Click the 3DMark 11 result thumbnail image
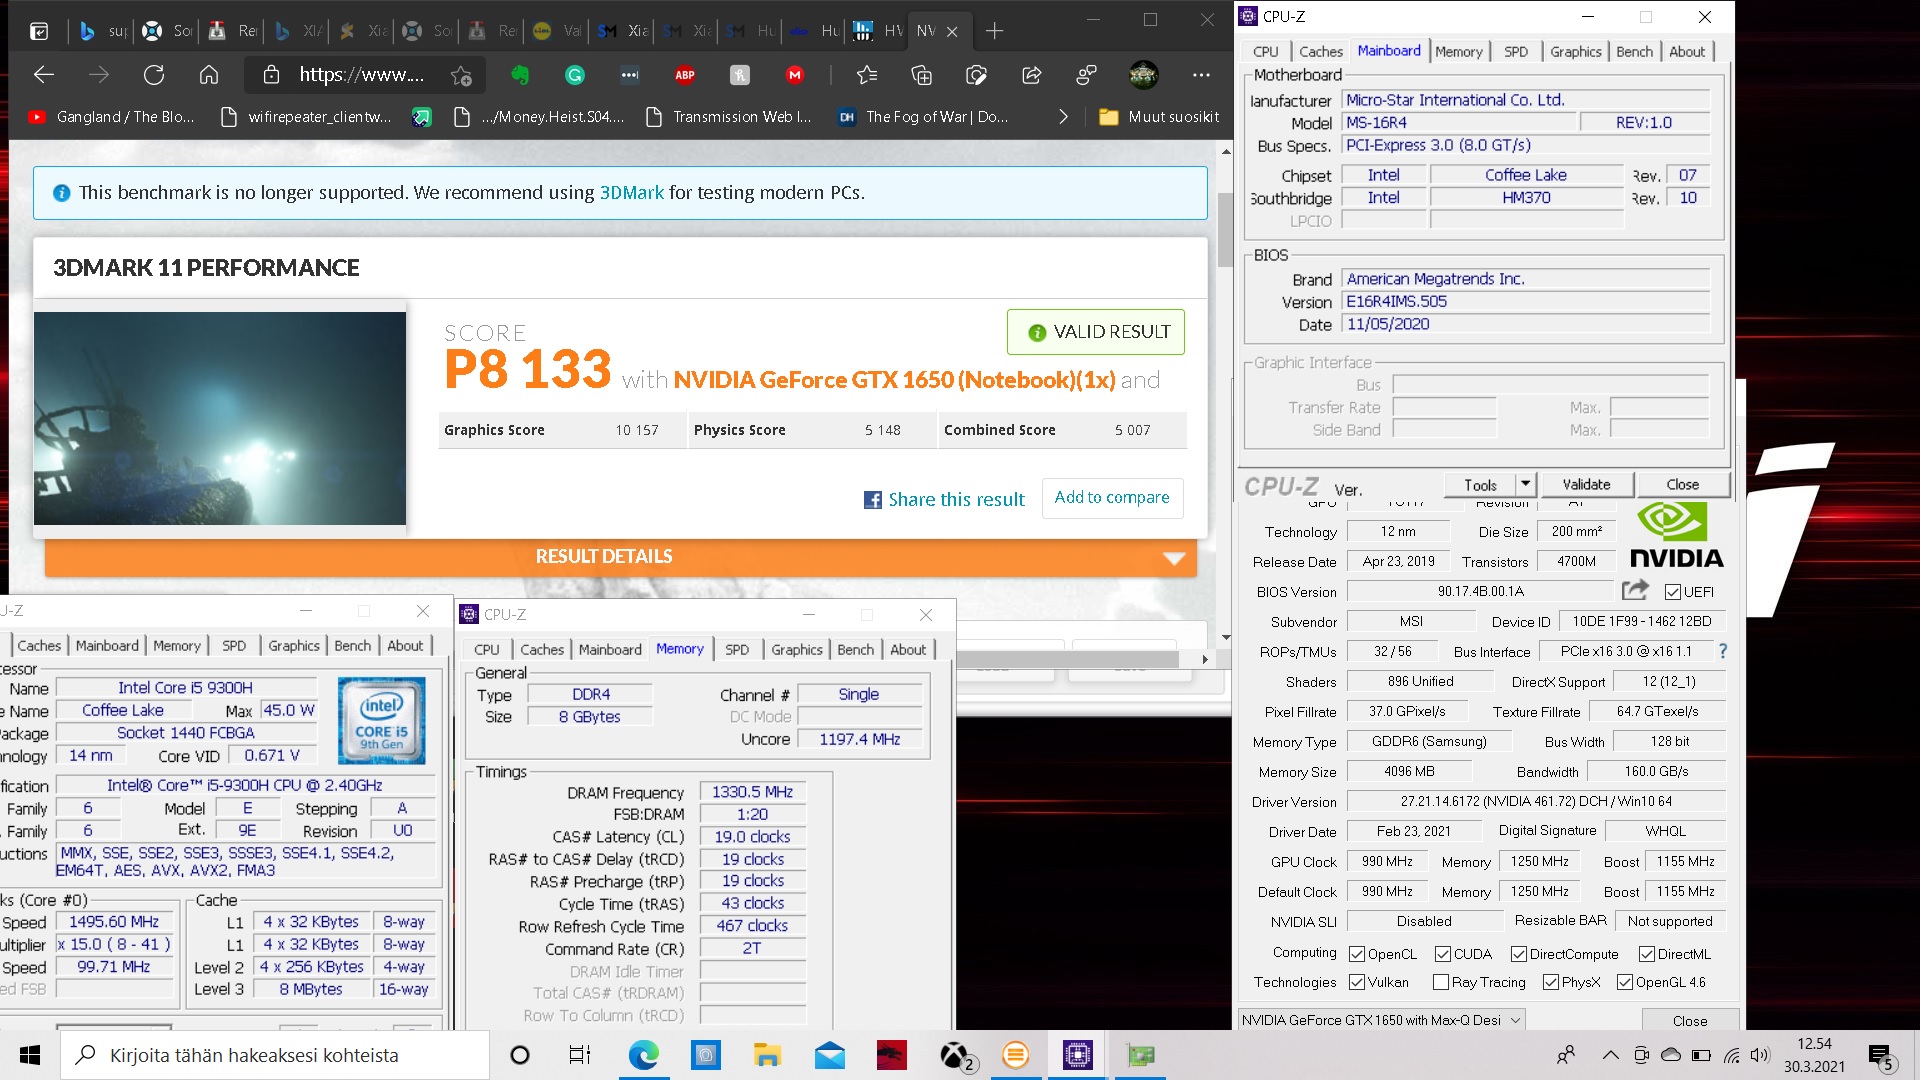1920x1080 pixels. [220, 418]
